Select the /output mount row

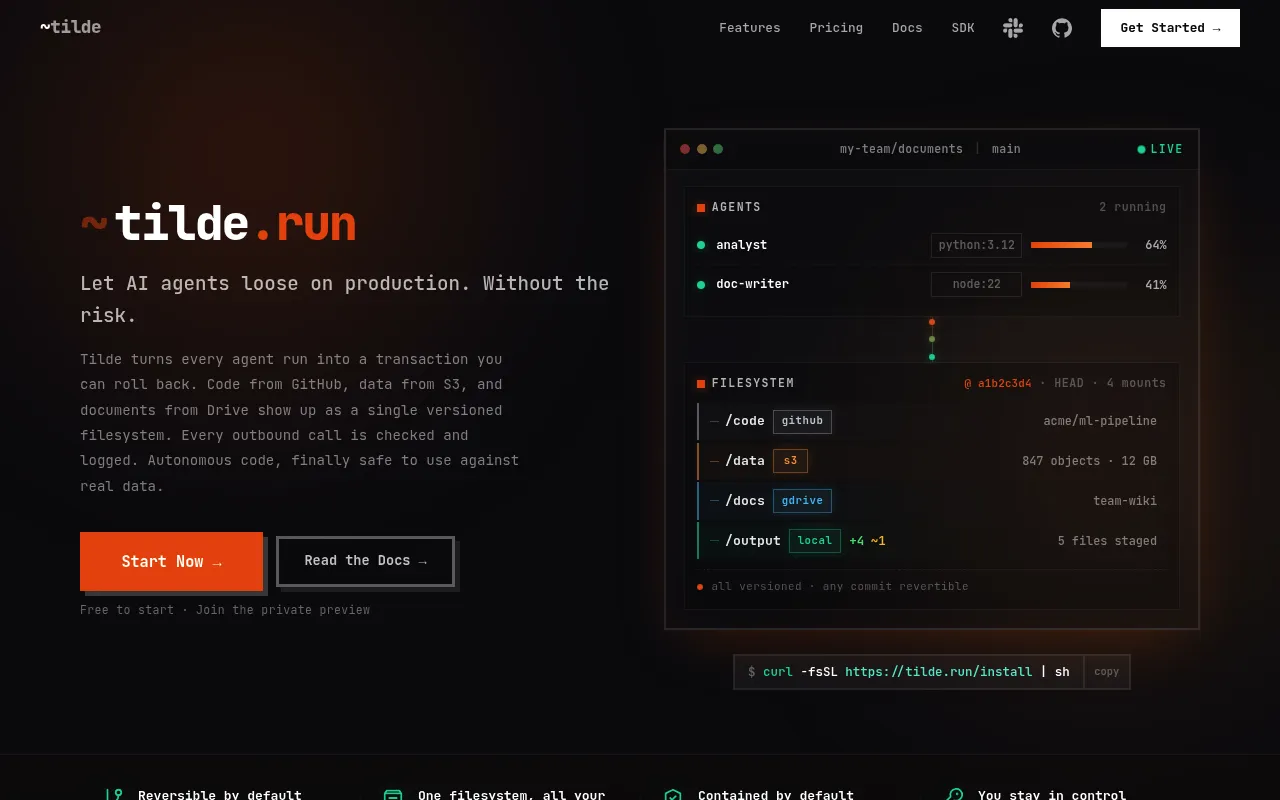[x=932, y=541]
